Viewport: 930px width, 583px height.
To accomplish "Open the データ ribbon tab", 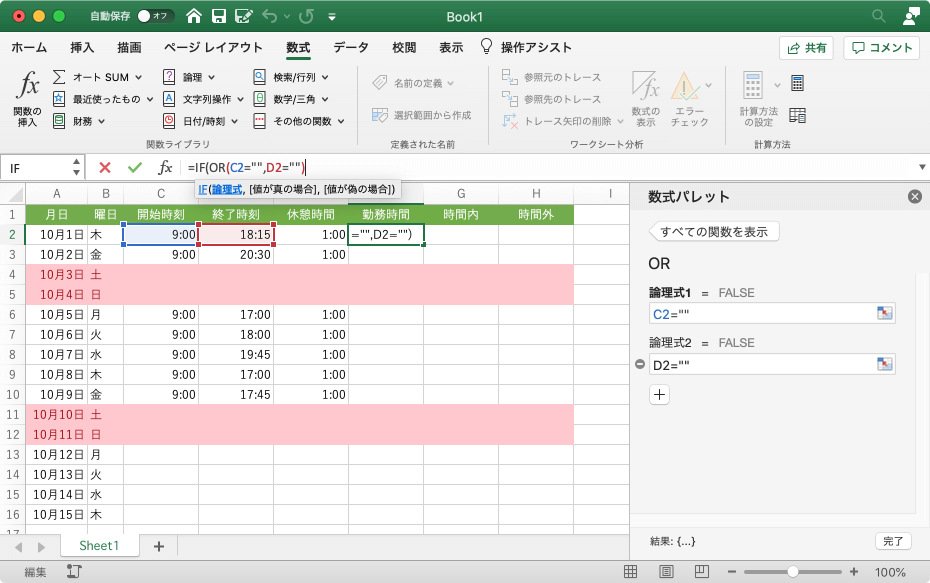I will point(351,47).
